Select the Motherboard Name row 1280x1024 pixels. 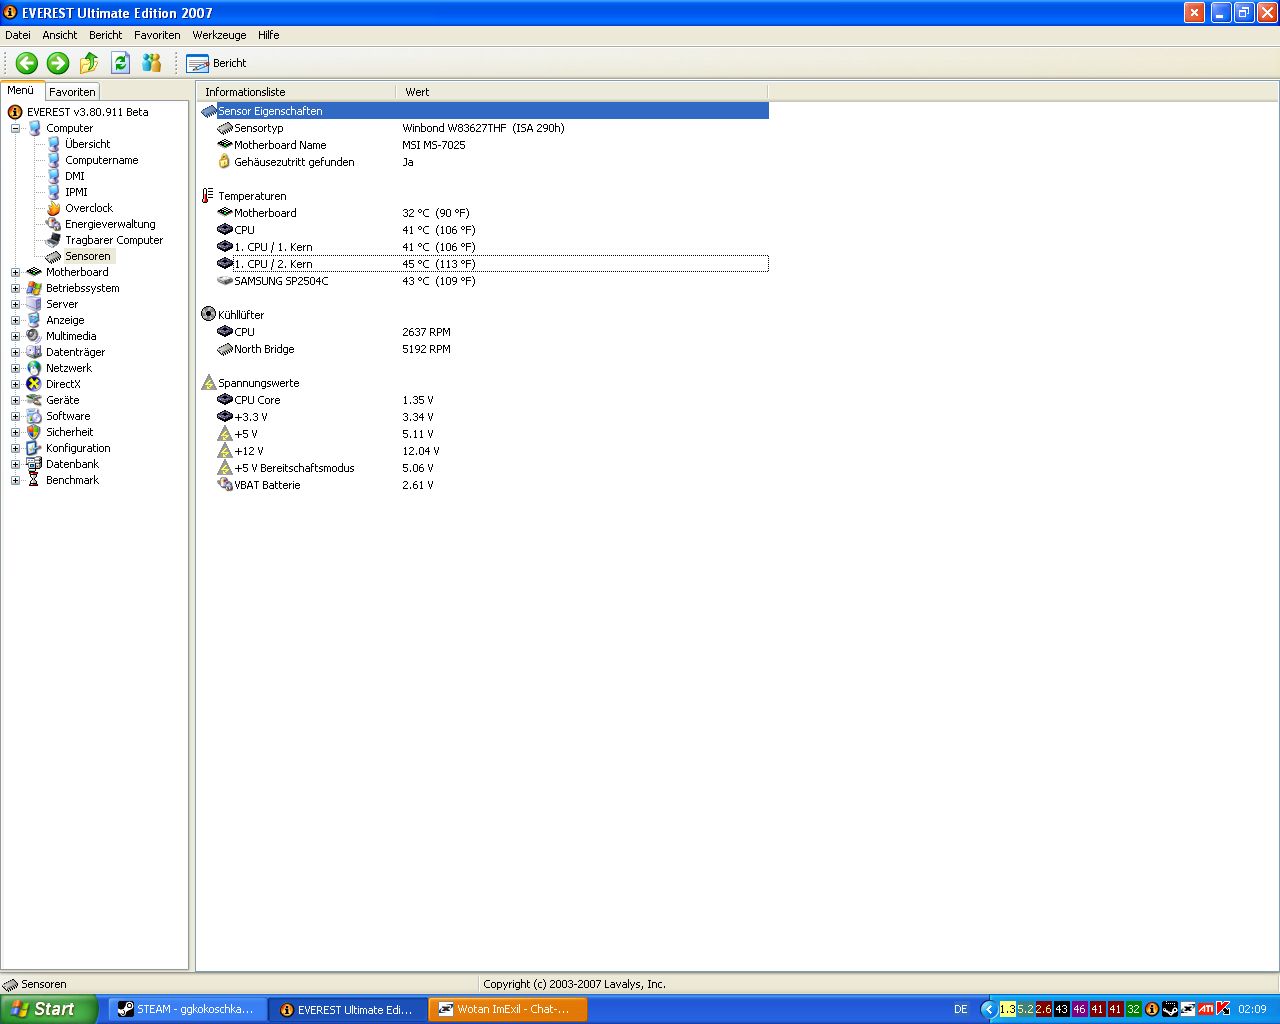tap(484, 145)
